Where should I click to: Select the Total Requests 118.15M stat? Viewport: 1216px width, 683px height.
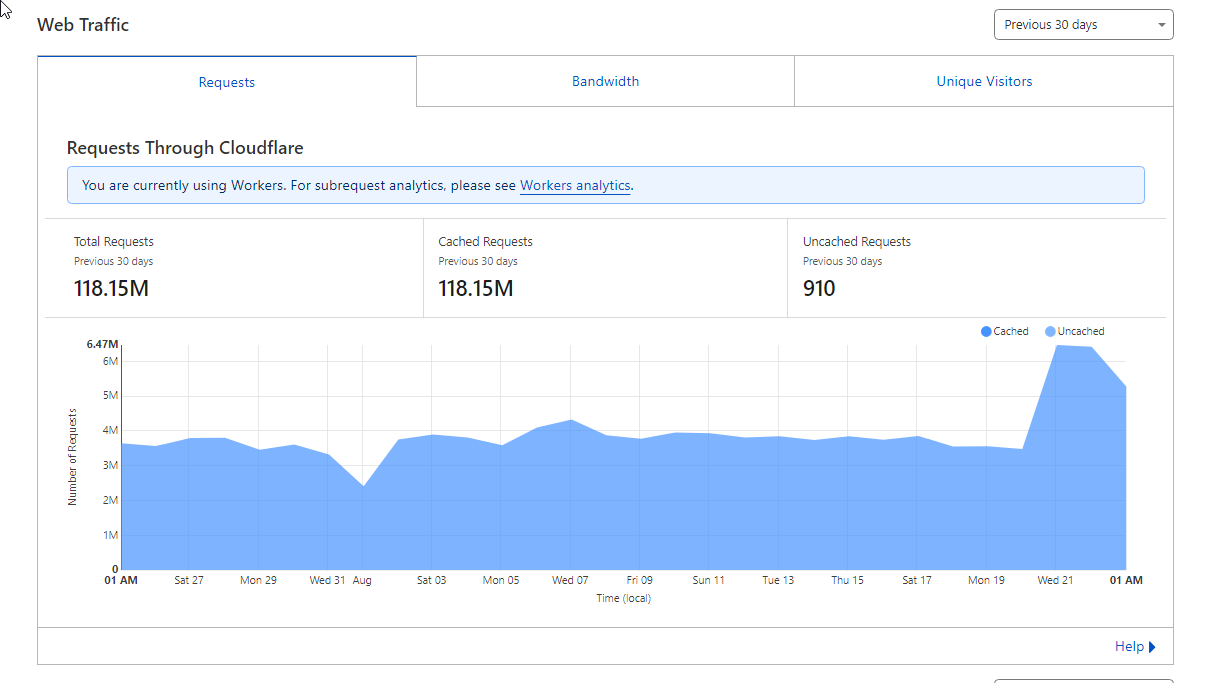113,289
